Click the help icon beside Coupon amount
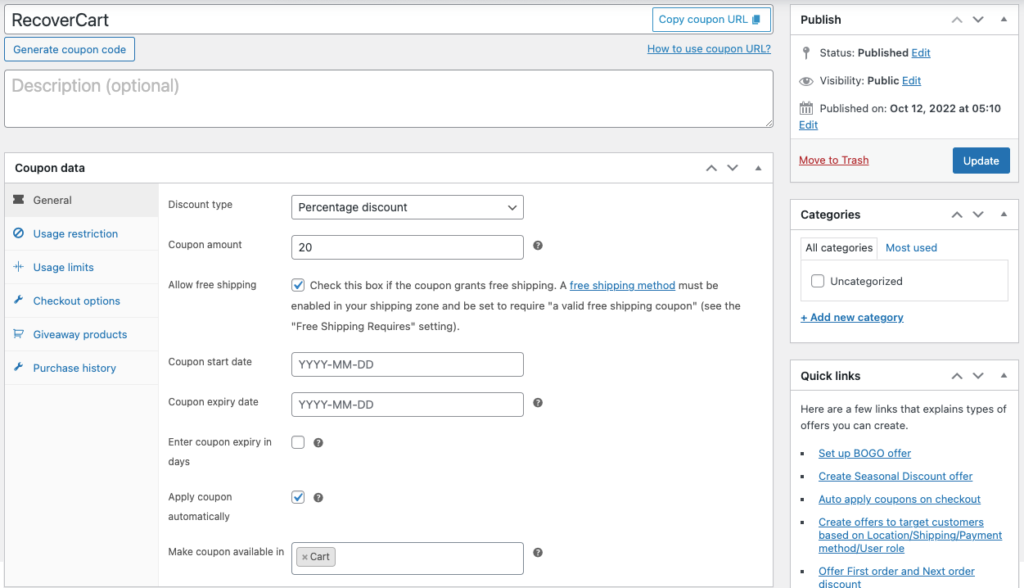Screen dimensions: 1024x588 [x=537, y=246]
